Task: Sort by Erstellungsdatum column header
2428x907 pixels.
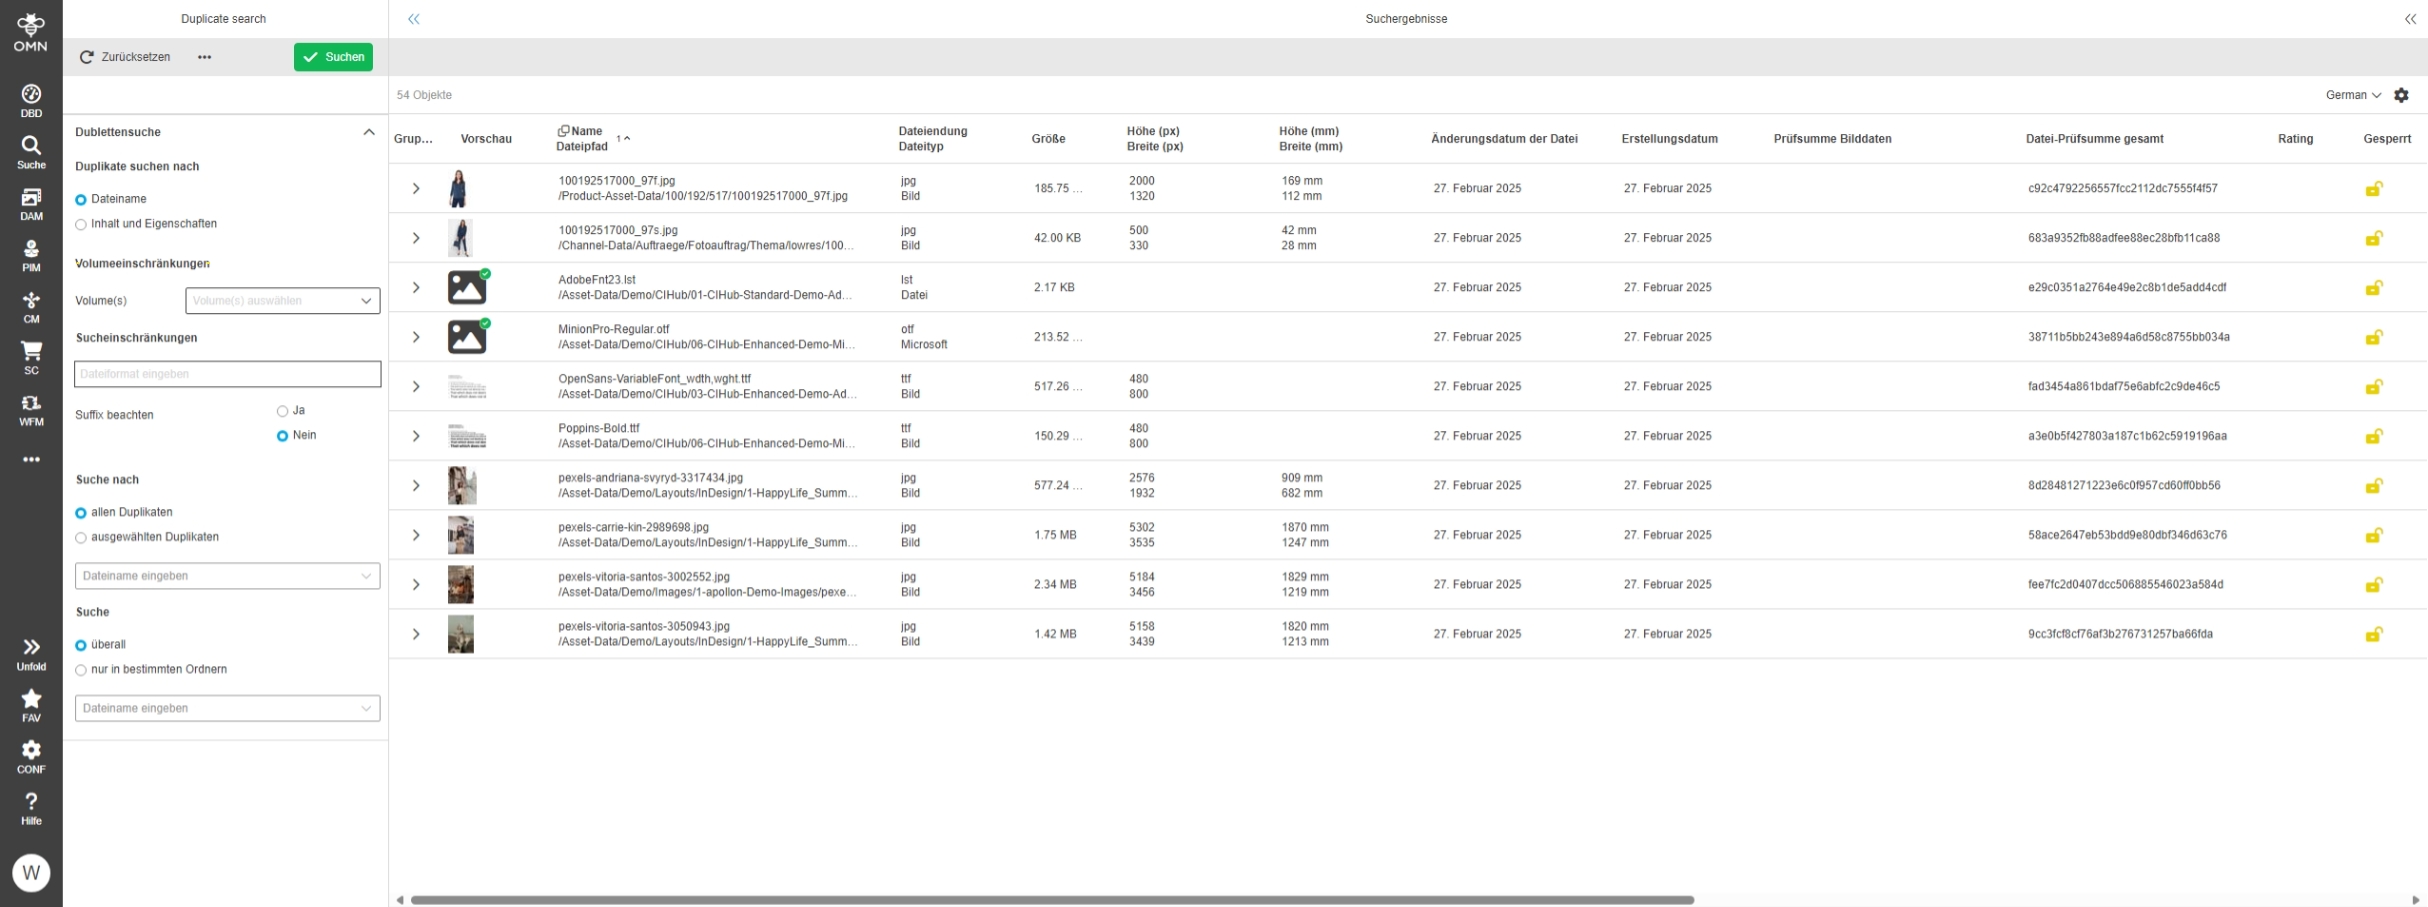Action: click(1669, 139)
